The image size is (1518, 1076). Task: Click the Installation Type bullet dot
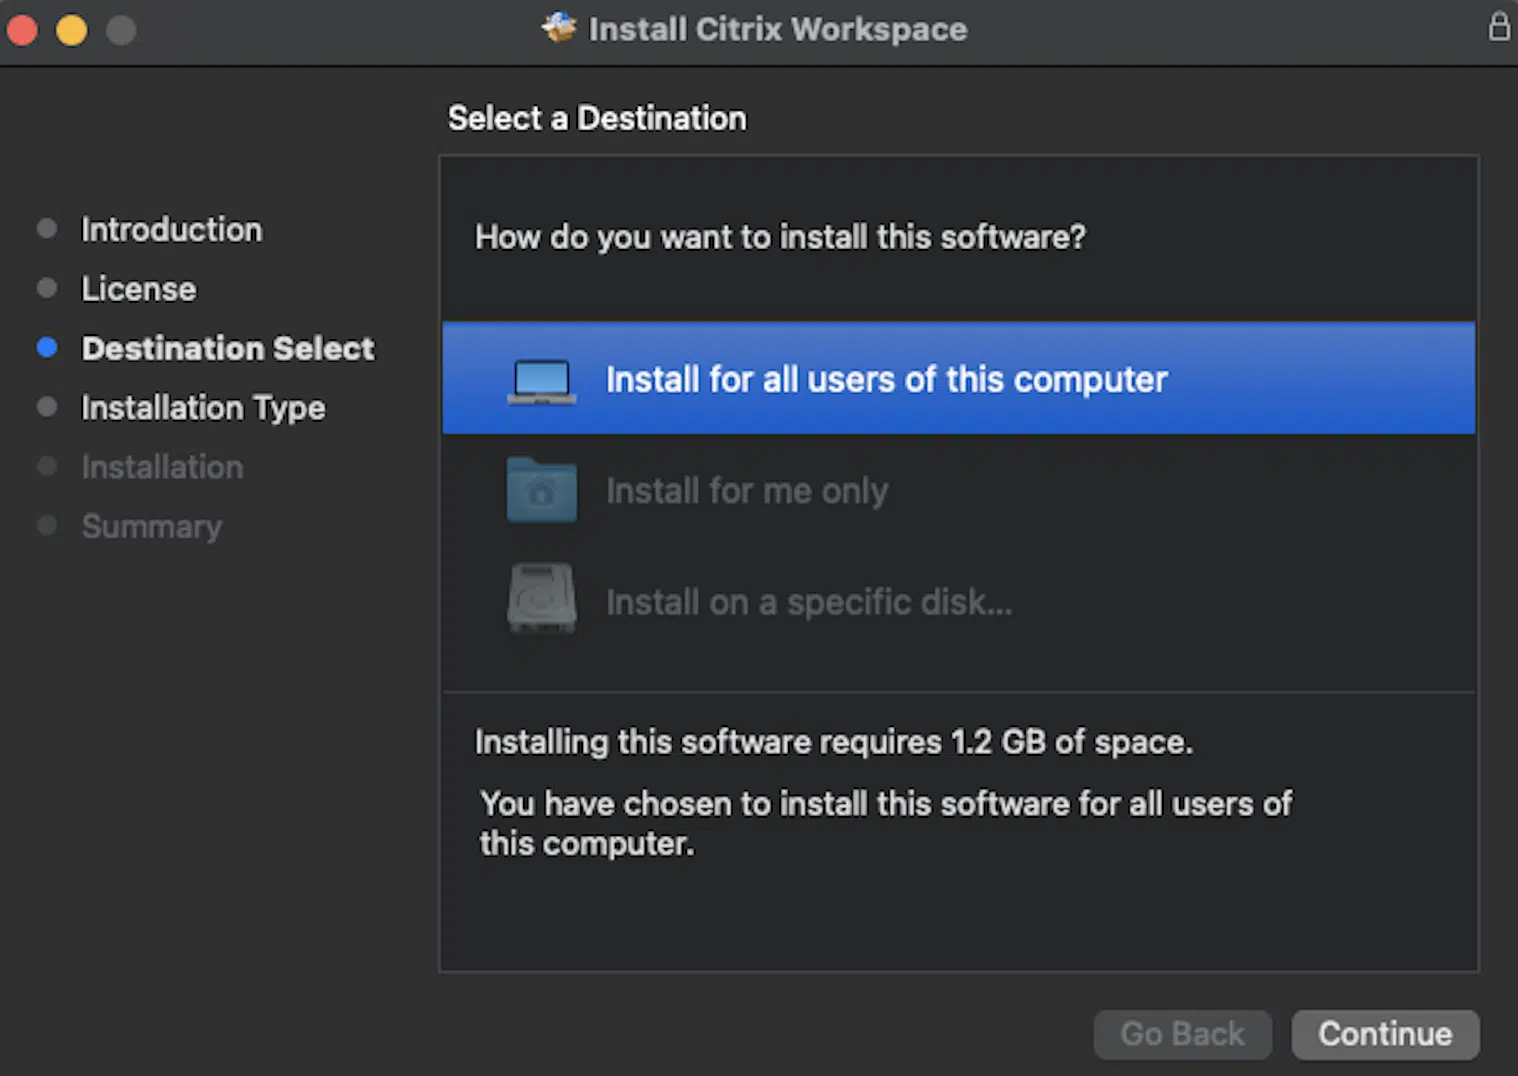pos(46,407)
